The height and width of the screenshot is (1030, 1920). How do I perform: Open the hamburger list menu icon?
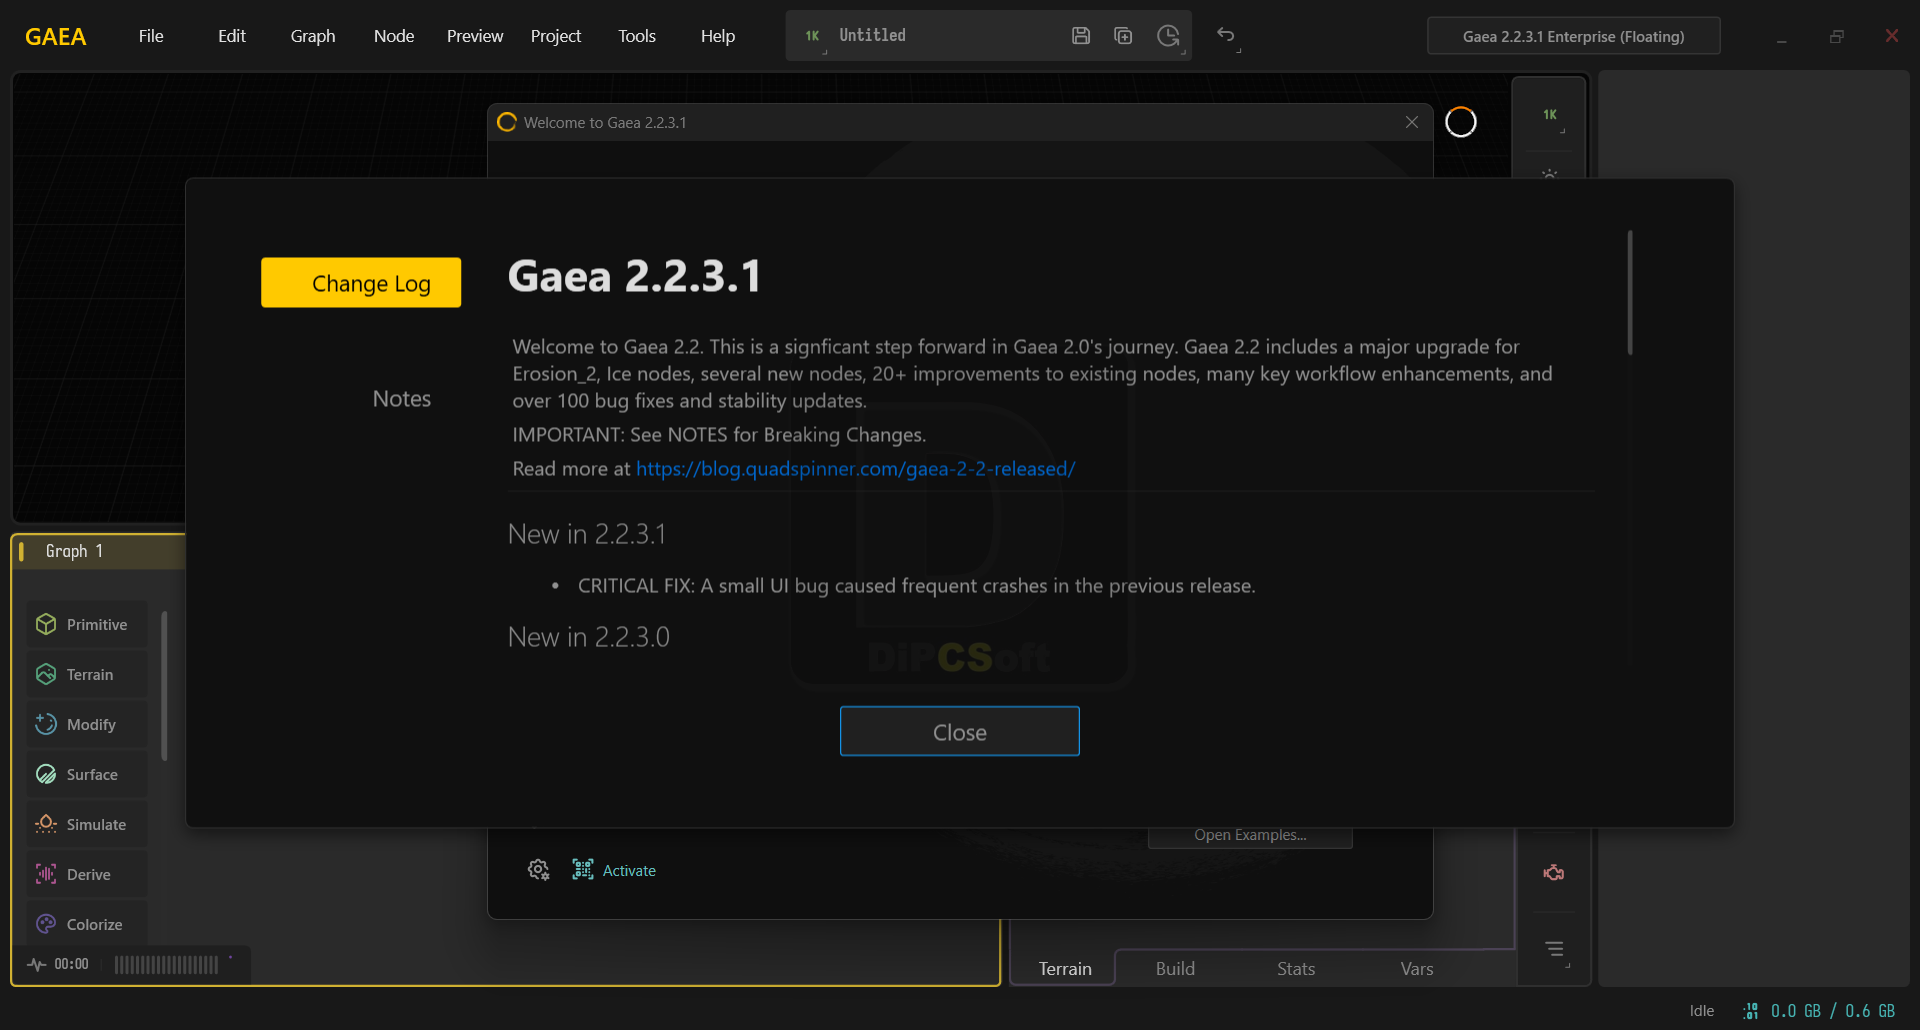click(x=1555, y=949)
